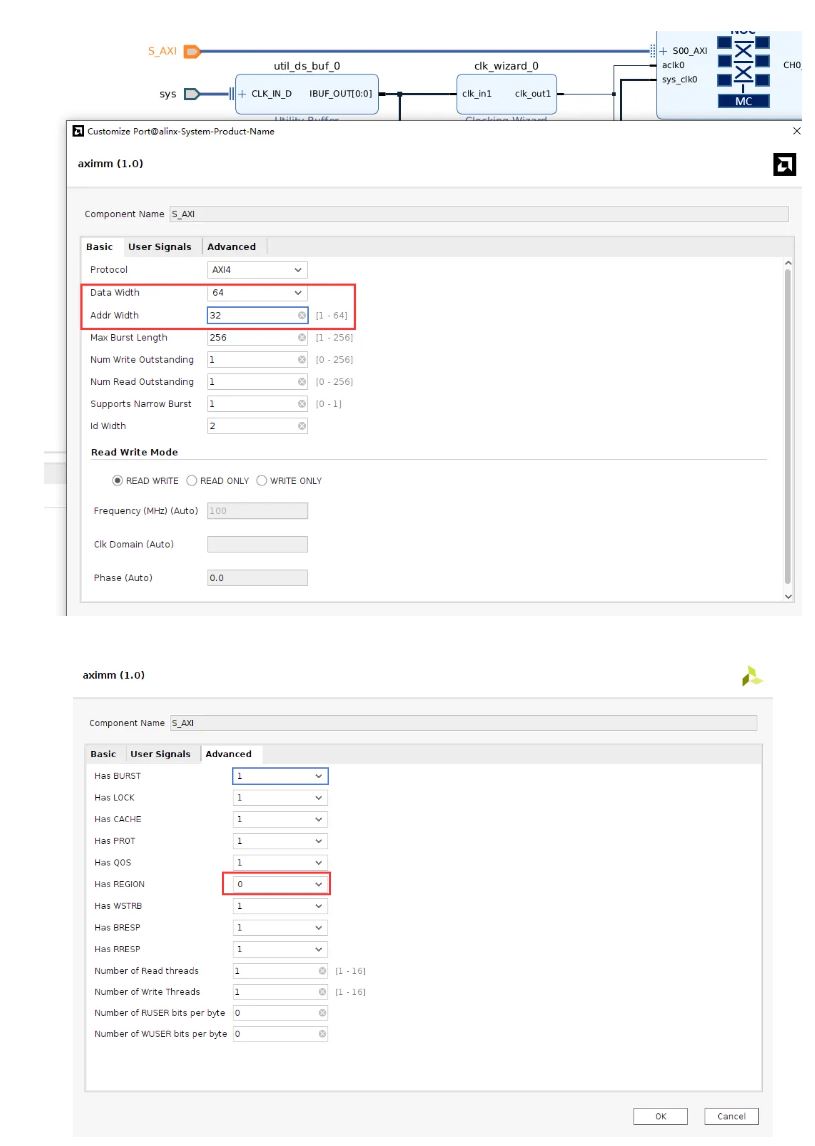Select the util_ds_buf_0 block in diagram

point(307,94)
